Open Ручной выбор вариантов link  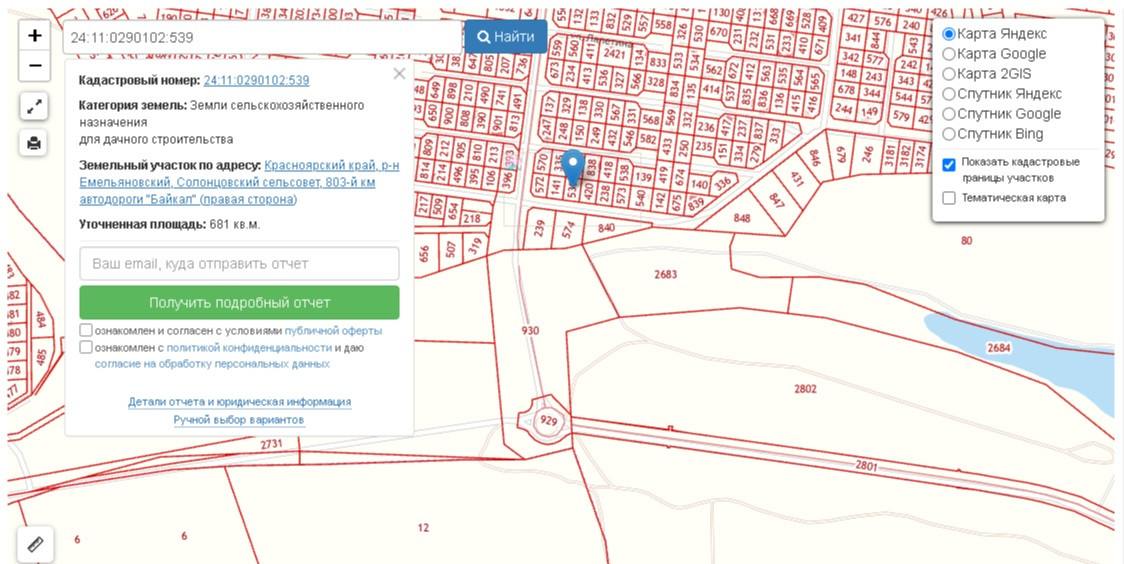[239, 420]
